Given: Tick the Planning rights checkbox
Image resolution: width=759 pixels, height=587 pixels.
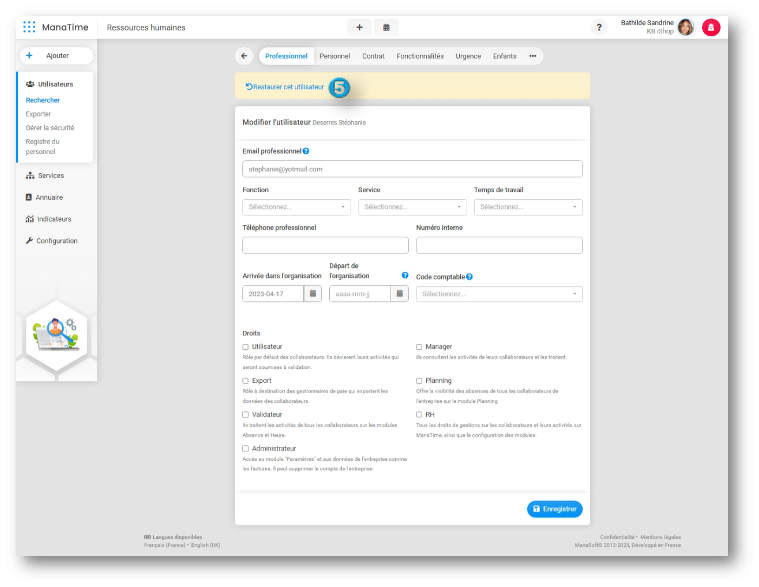Looking at the screenshot, I should click(x=419, y=381).
